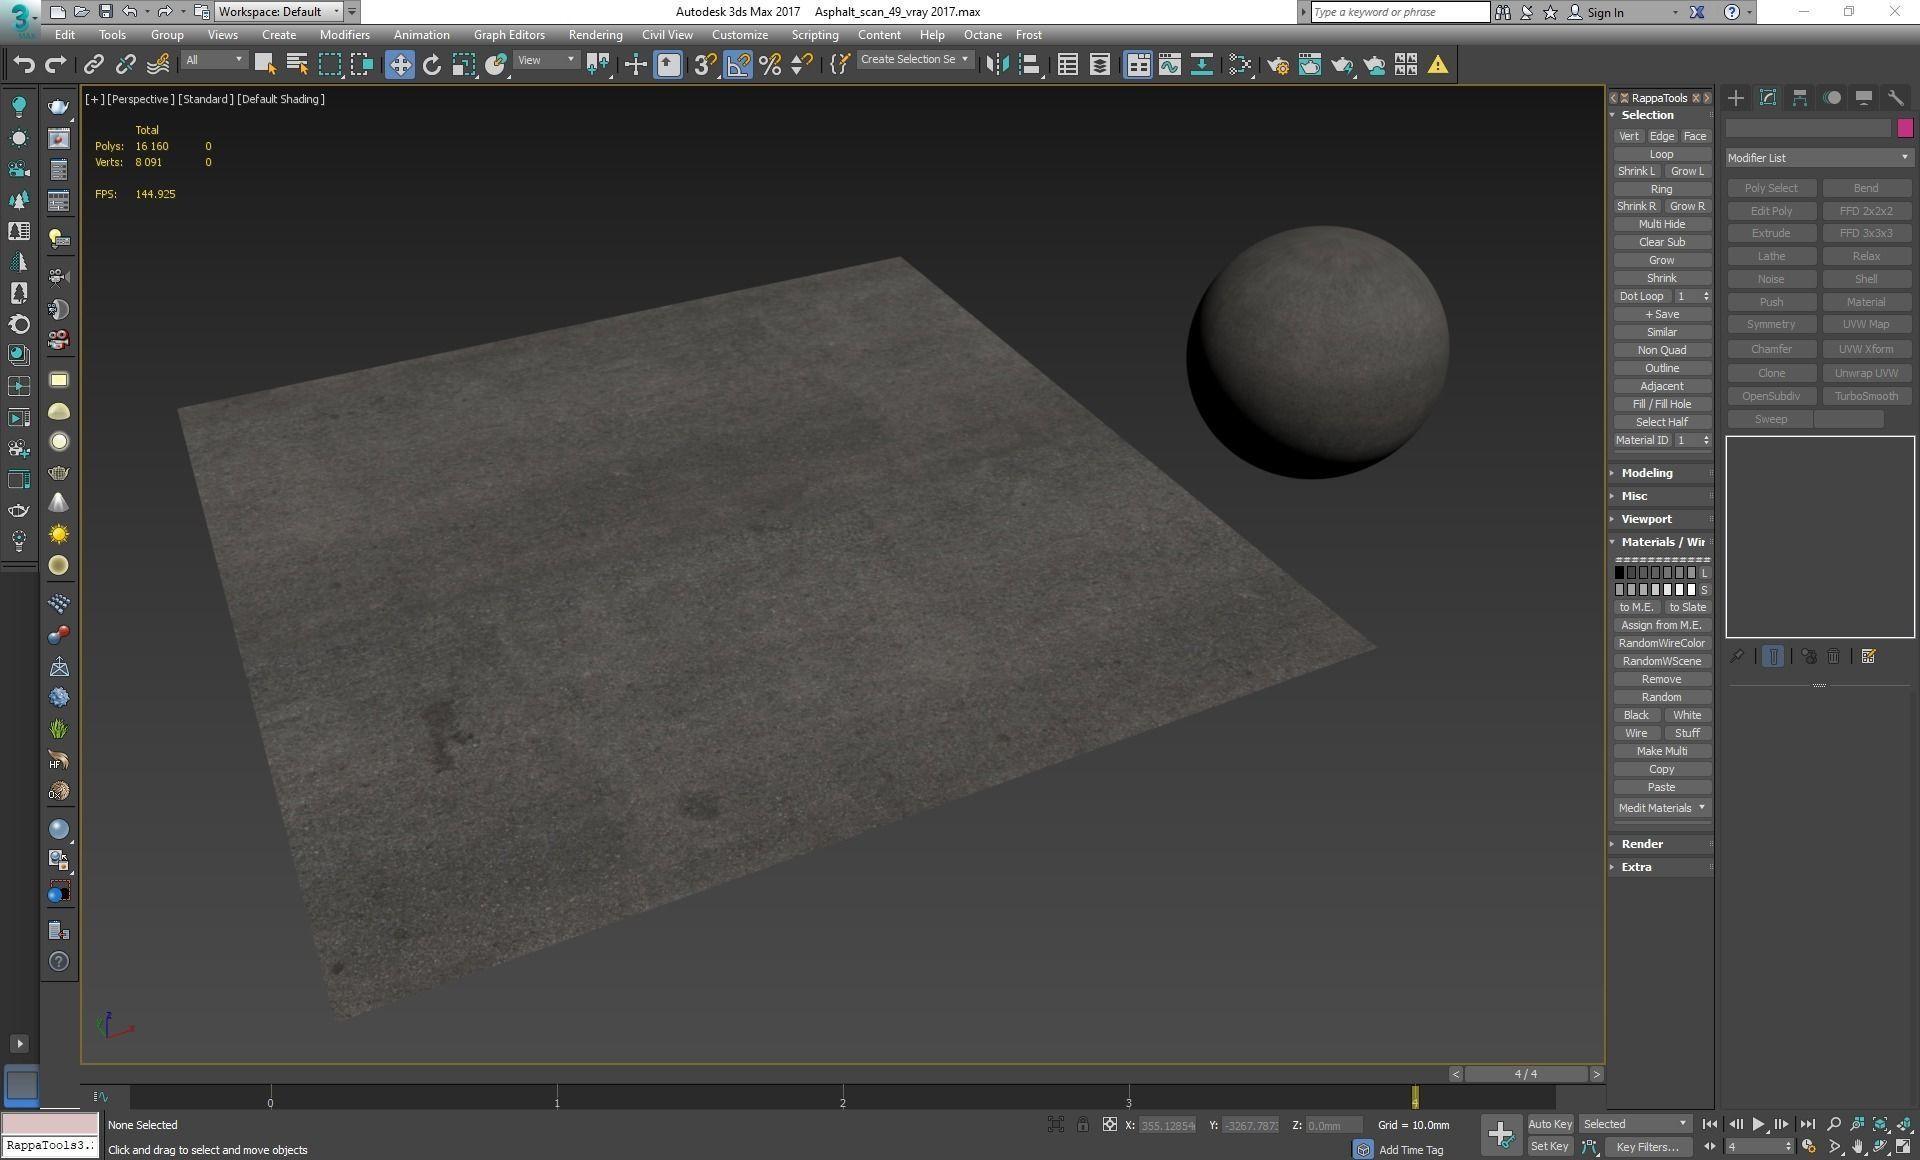
Task: Toggle the Selection Lock padlock icon
Action: (x=1083, y=1125)
